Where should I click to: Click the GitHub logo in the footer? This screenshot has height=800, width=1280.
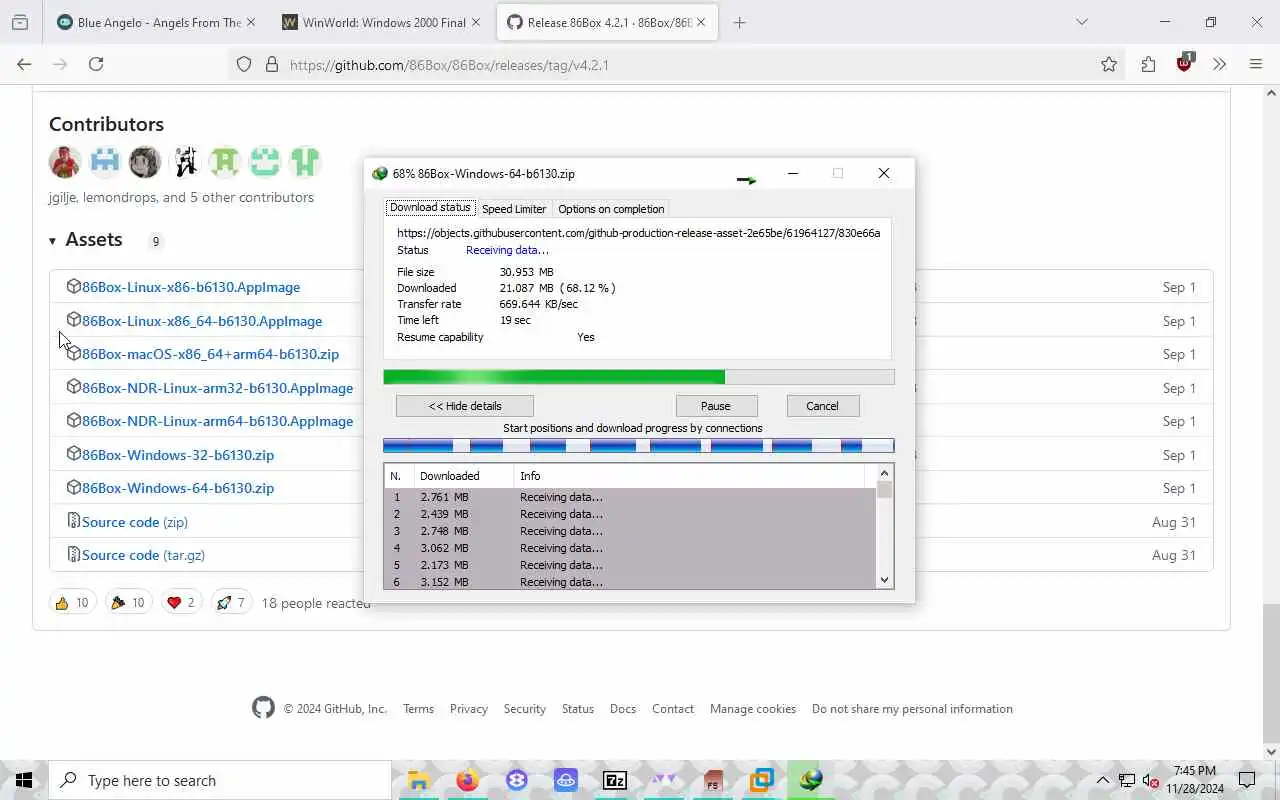(x=263, y=708)
